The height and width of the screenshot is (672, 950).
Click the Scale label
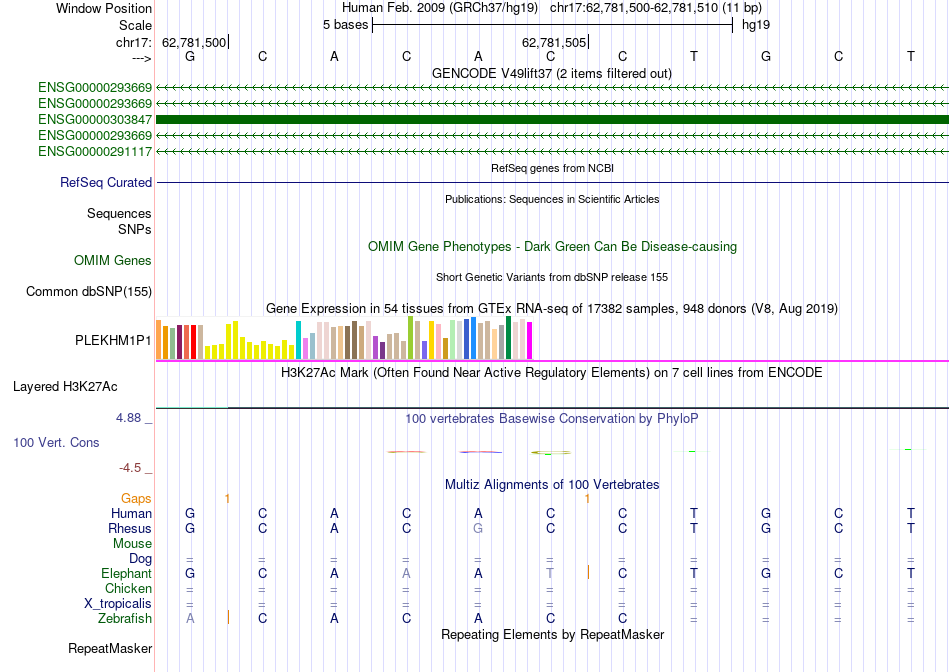click(135, 25)
